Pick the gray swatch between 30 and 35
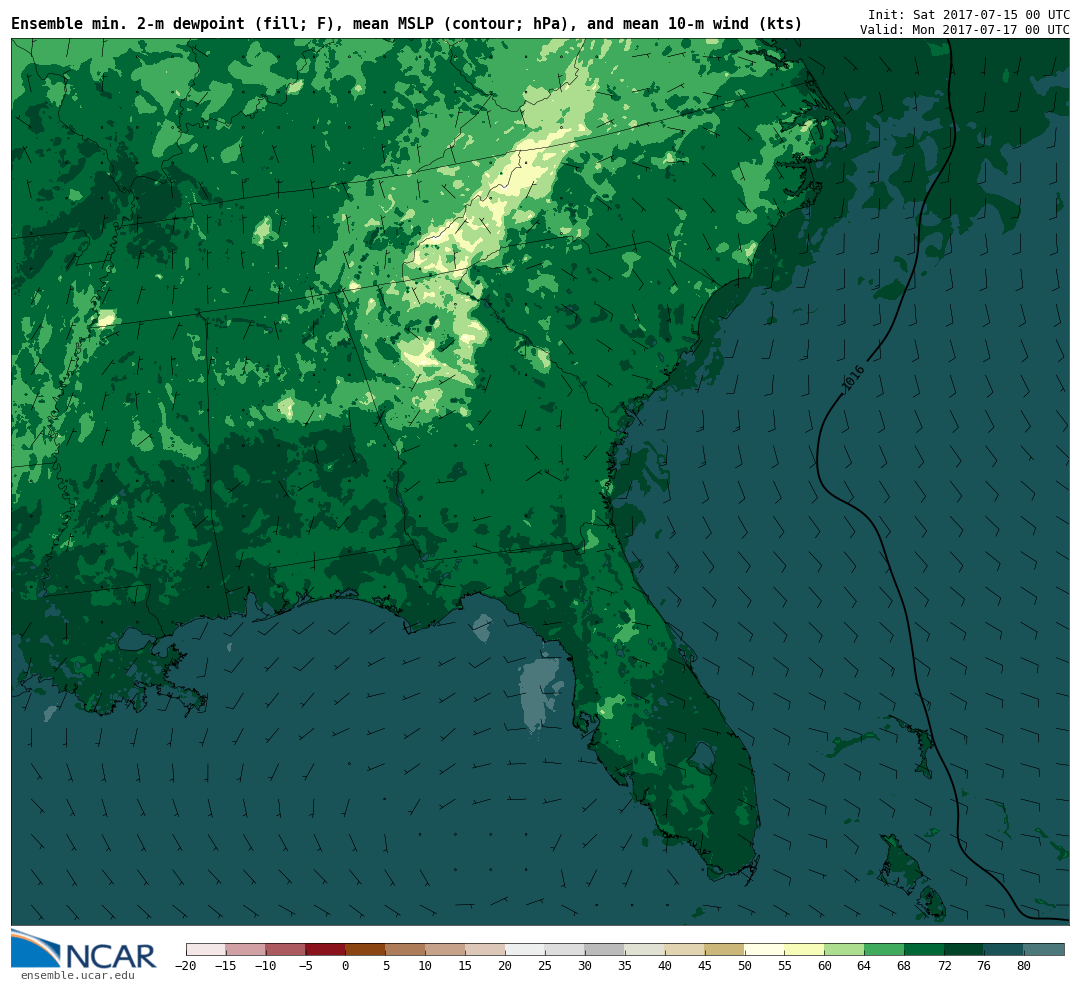Viewport: 1080px width, 988px height. tap(605, 949)
